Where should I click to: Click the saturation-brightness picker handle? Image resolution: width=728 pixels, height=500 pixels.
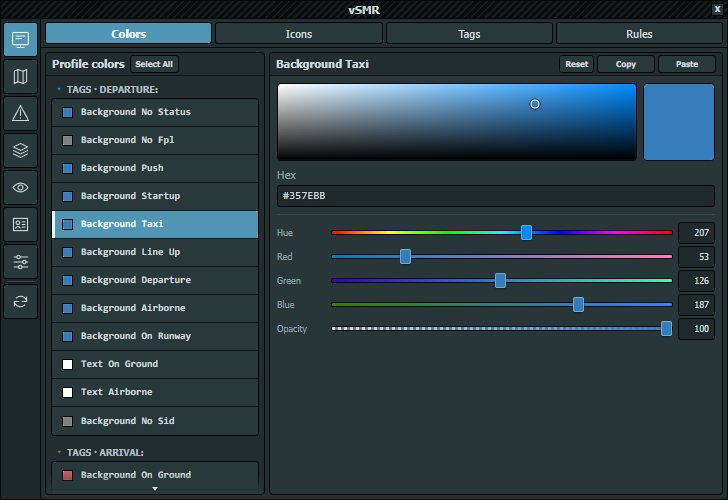tap(535, 104)
